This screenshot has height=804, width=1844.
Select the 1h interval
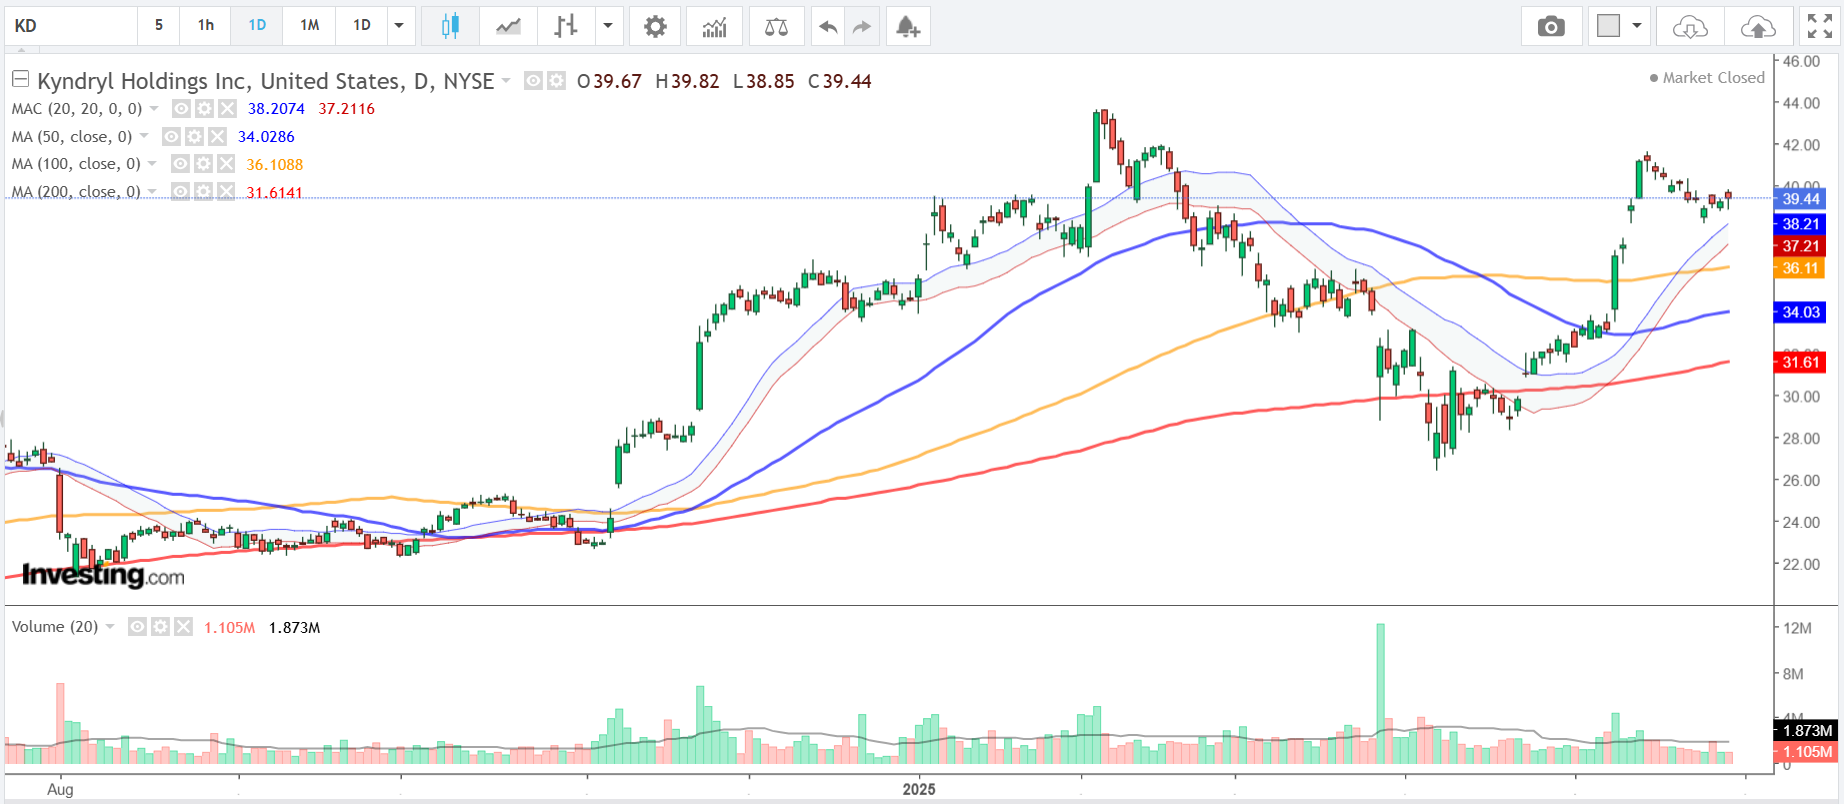(x=206, y=26)
